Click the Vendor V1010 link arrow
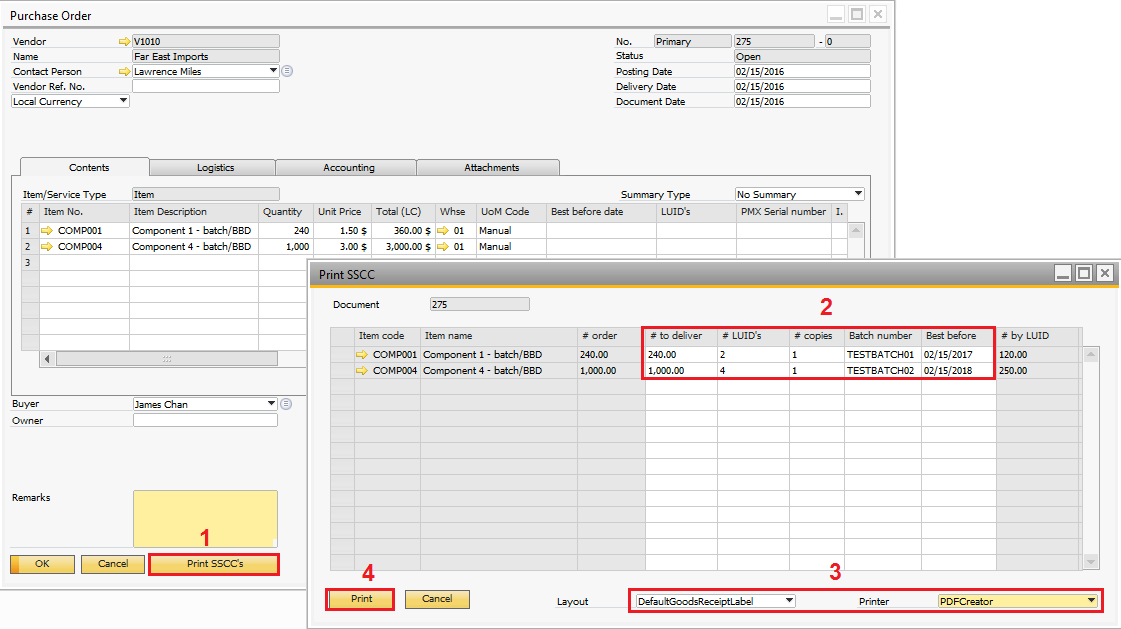The image size is (1121, 629). pos(124,42)
